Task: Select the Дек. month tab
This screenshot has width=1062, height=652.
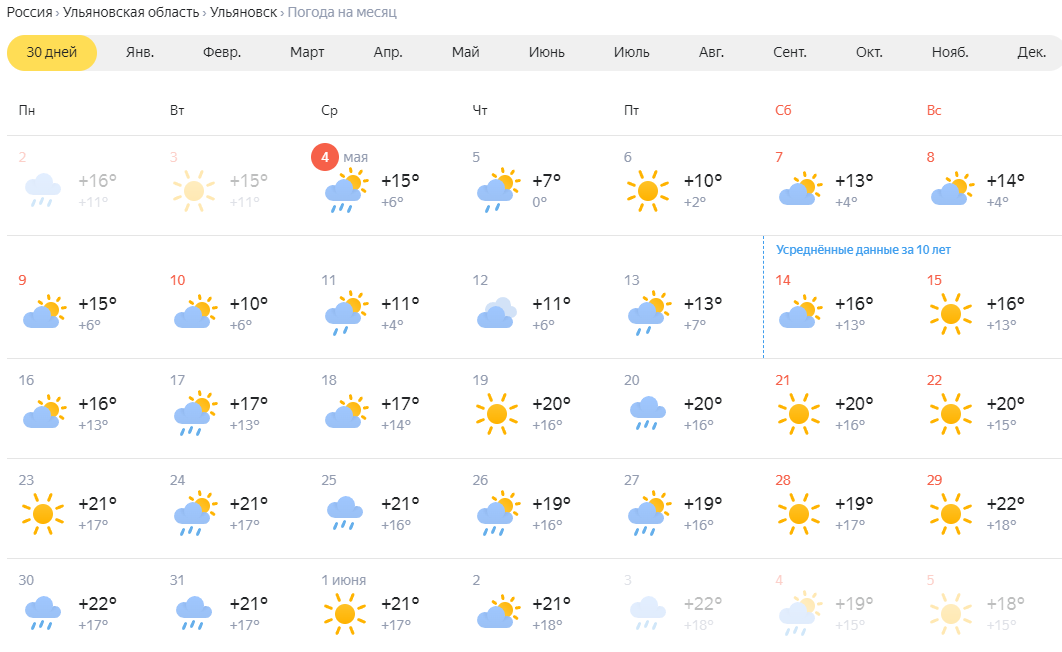Action: tap(1031, 52)
